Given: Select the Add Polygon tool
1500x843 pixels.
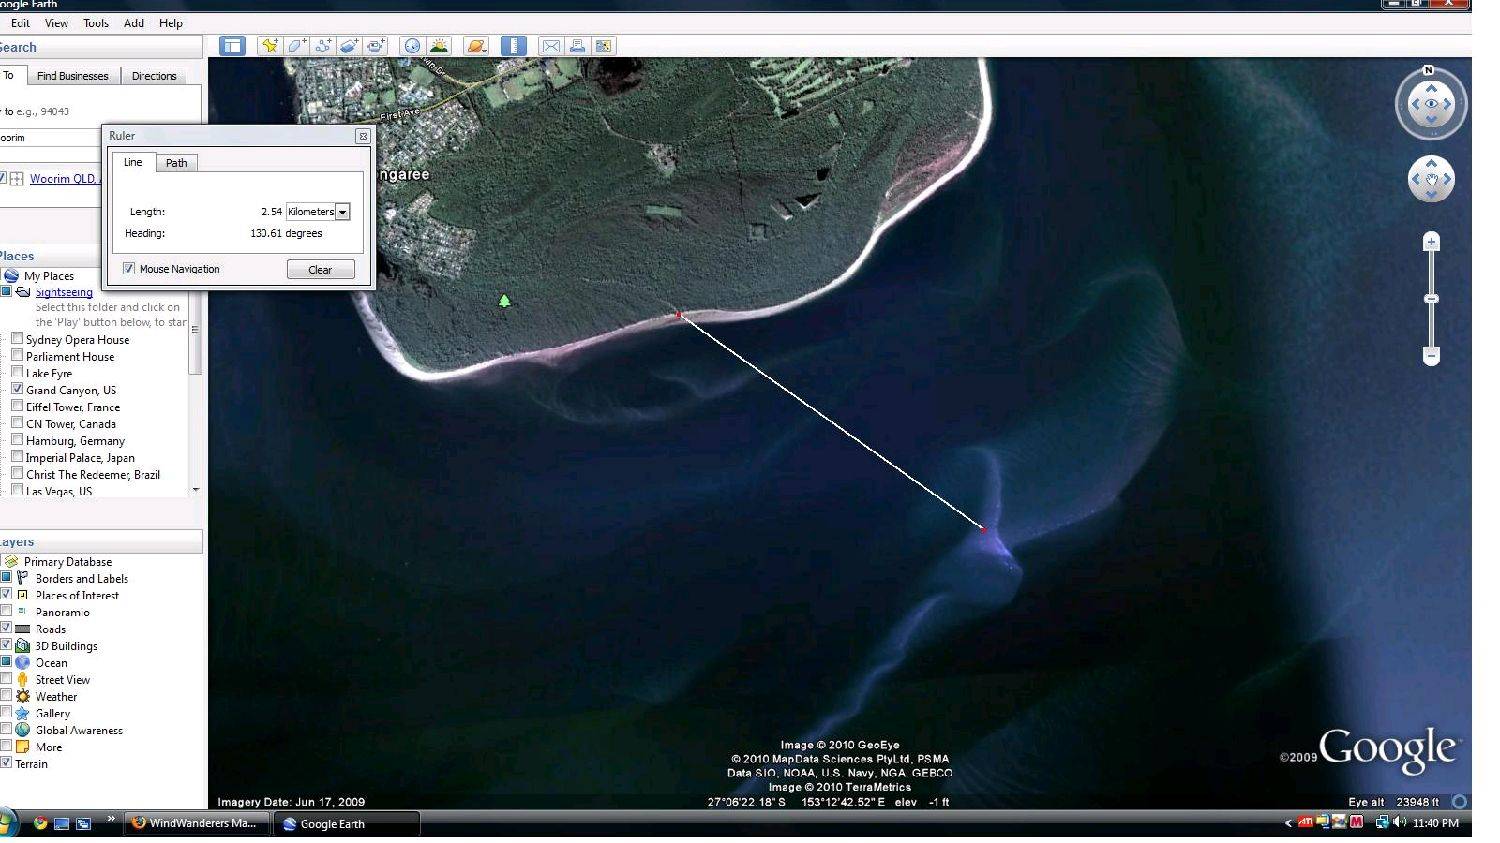Looking at the screenshot, I should point(296,46).
